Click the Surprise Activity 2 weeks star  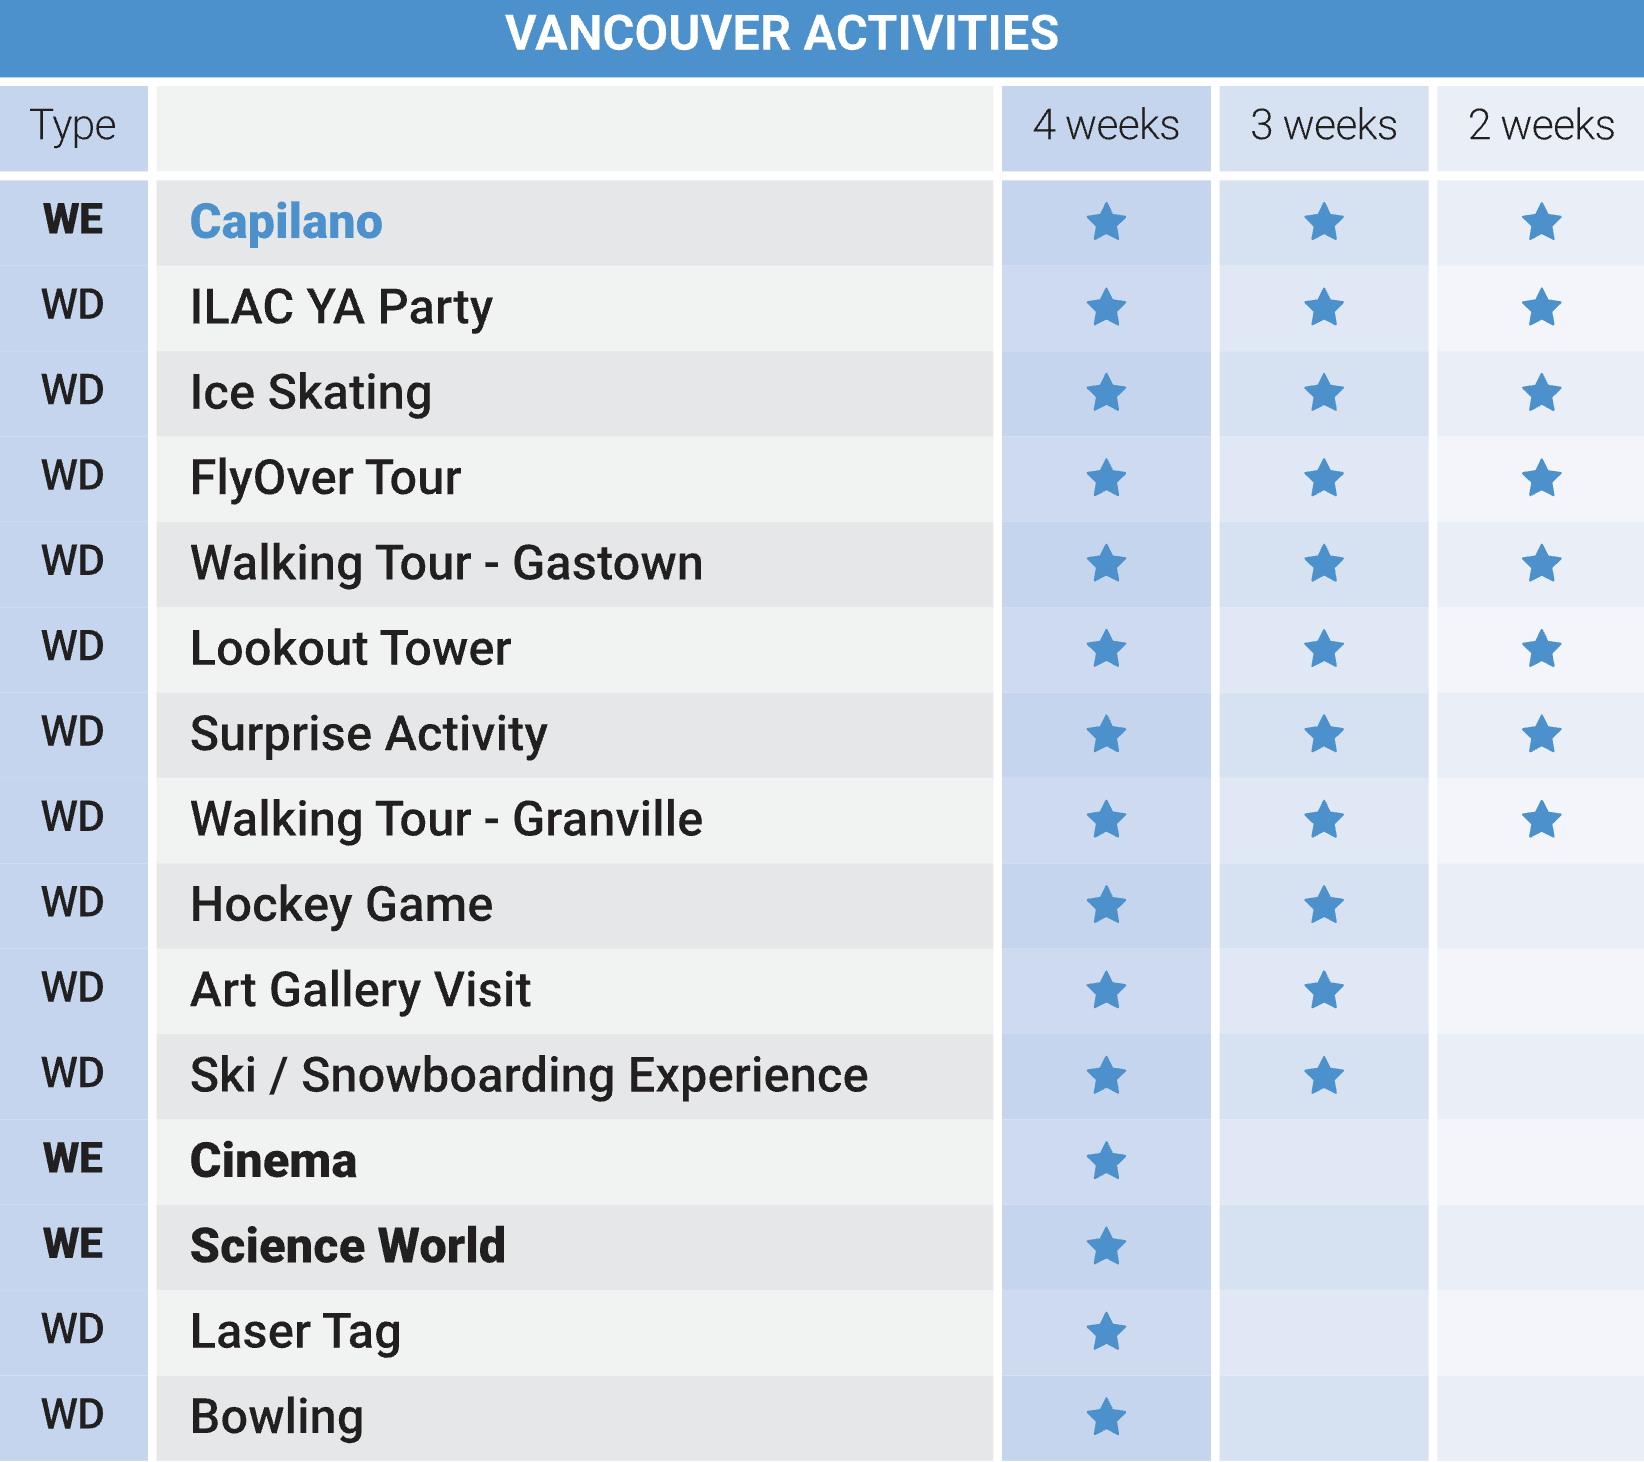(1541, 734)
